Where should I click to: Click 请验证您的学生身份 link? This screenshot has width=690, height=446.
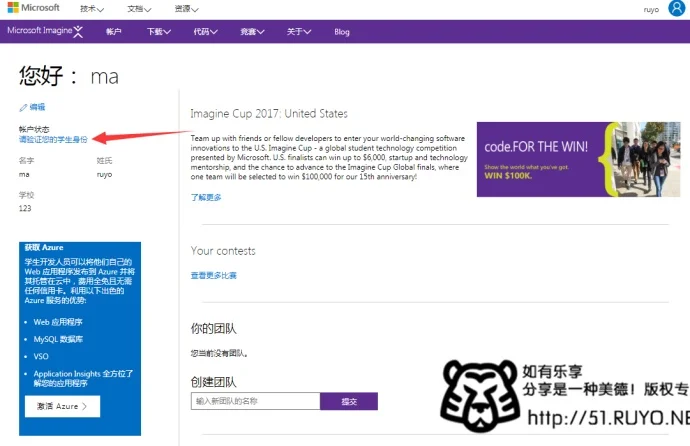(53, 139)
